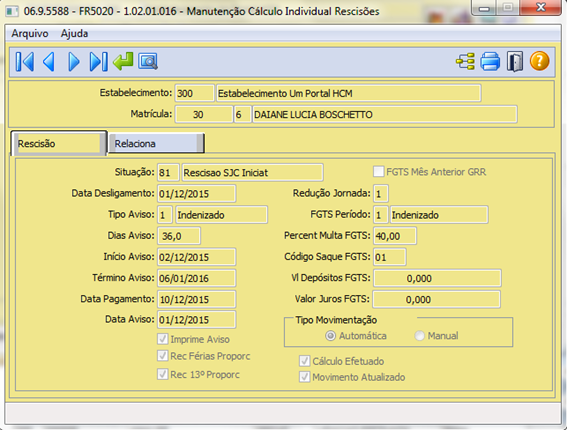Click the exit door icon
The height and width of the screenshot is (430, 567).
[515, 61]
